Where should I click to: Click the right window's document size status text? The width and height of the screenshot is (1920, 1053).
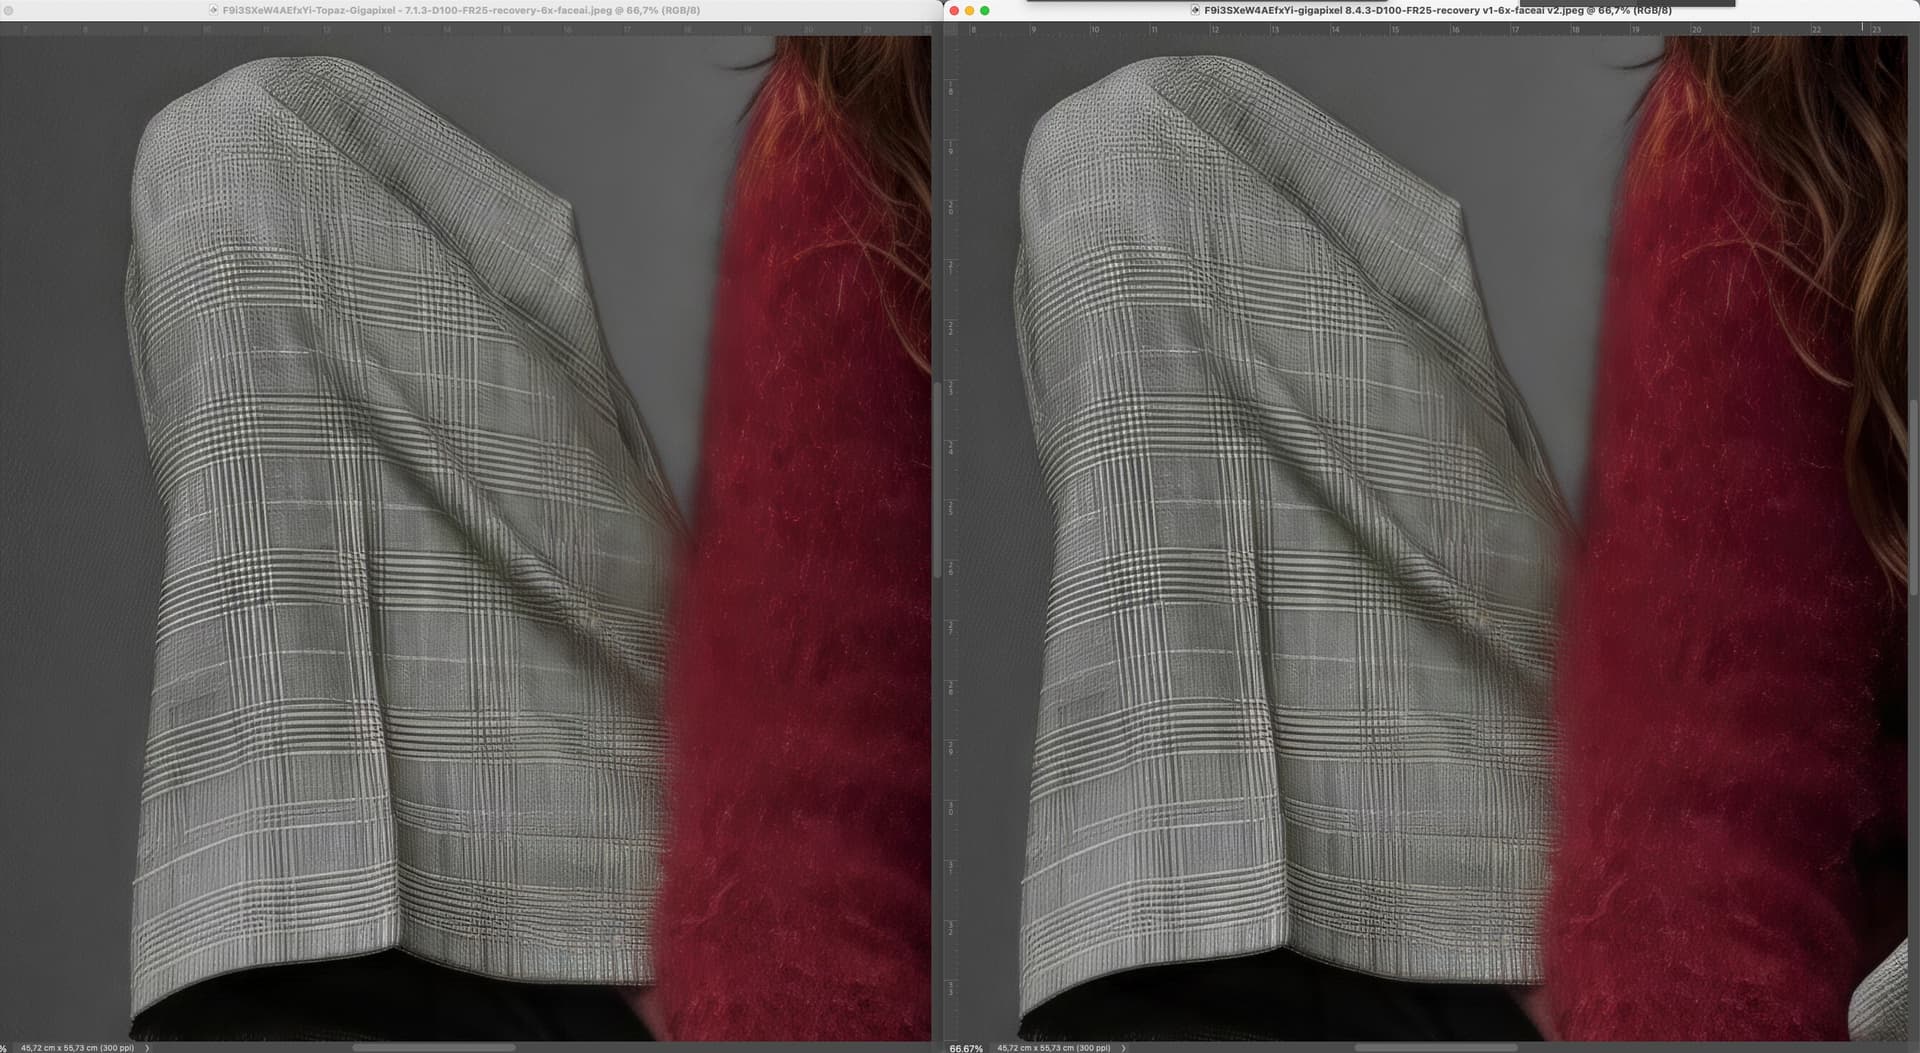1053,1048
